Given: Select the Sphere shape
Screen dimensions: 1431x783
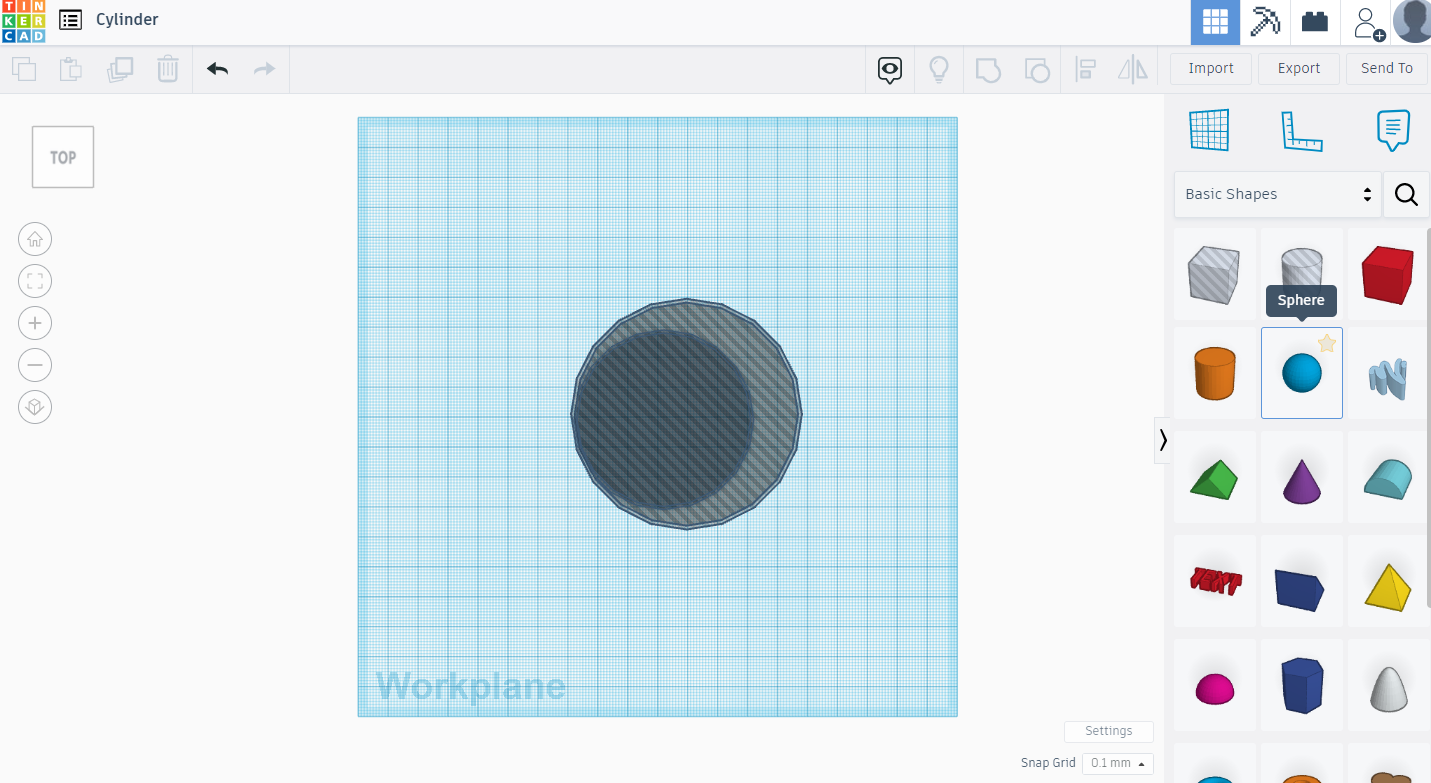Looking at the screenshot, I should click(x=1301, y=373).
